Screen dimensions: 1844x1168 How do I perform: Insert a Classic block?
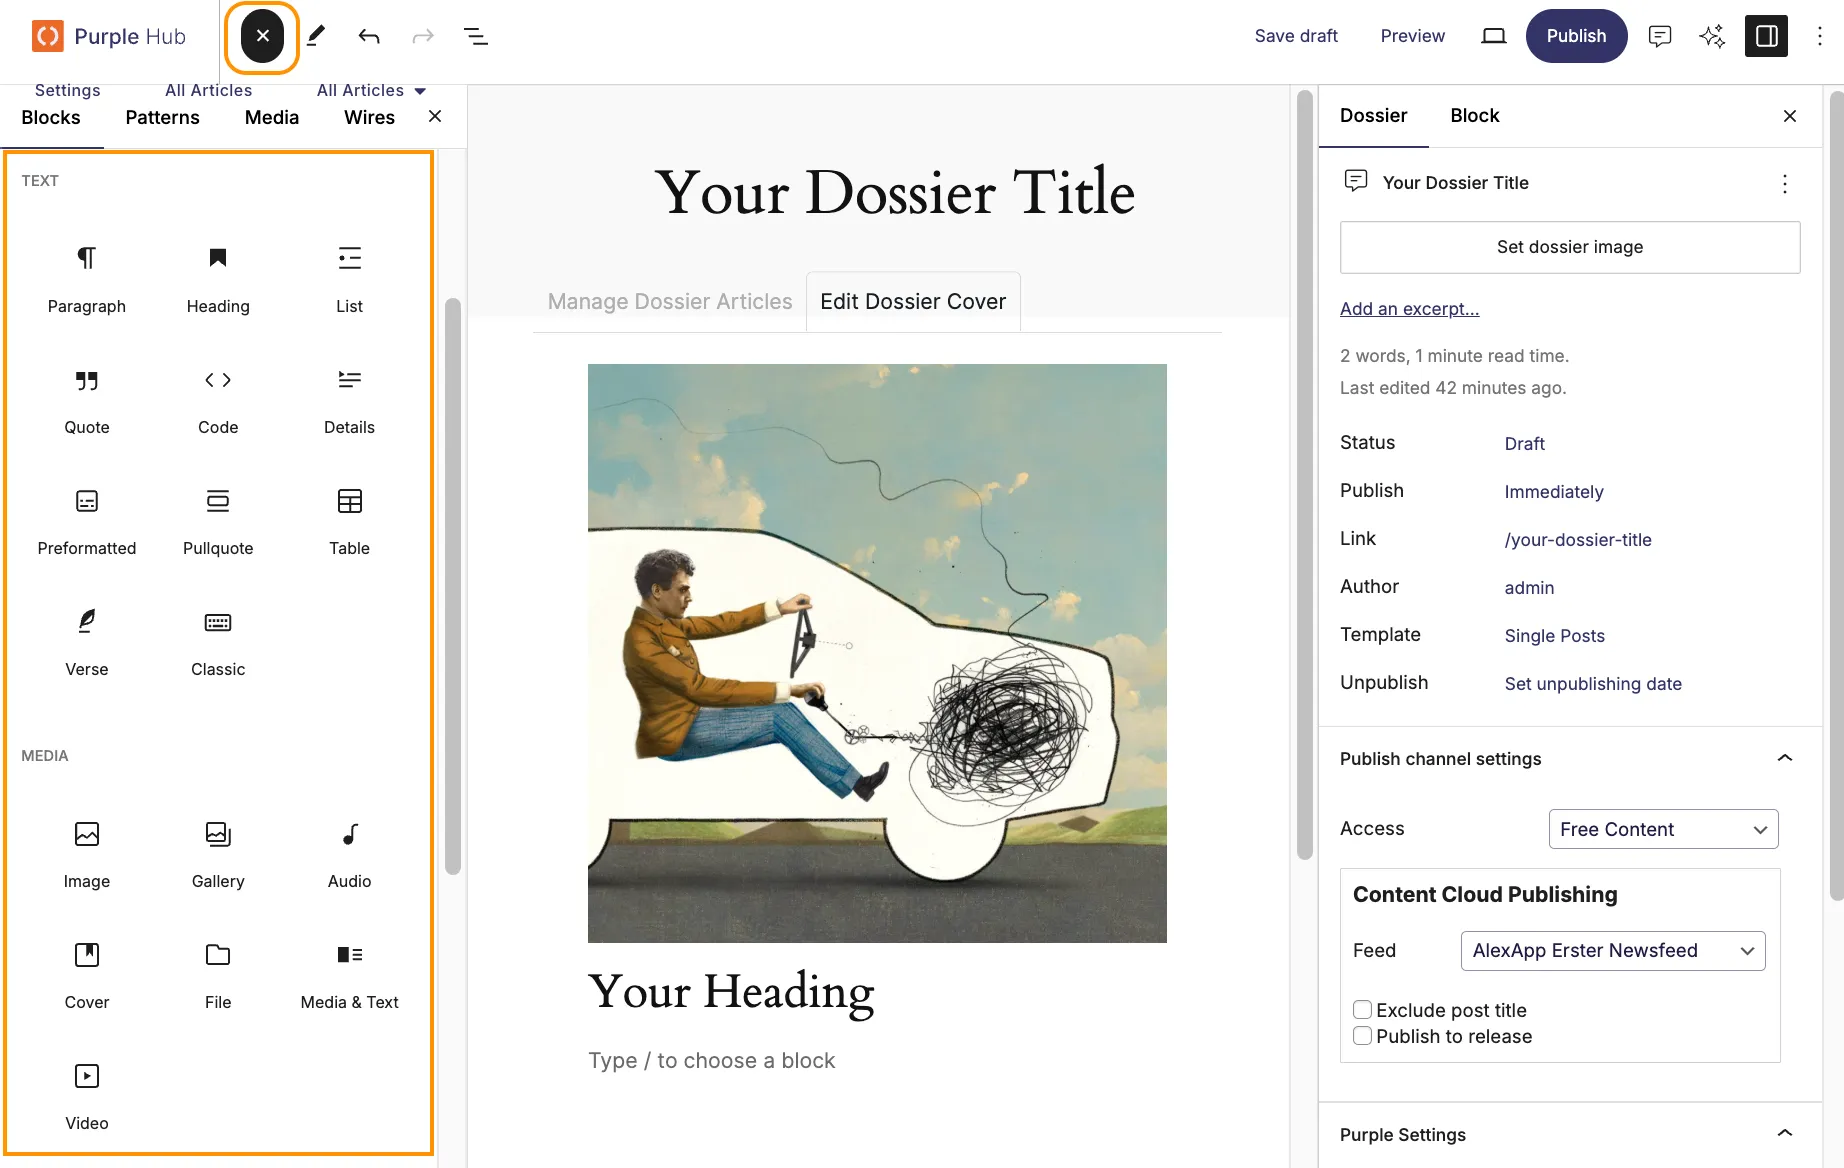click(x=218, y=642)
